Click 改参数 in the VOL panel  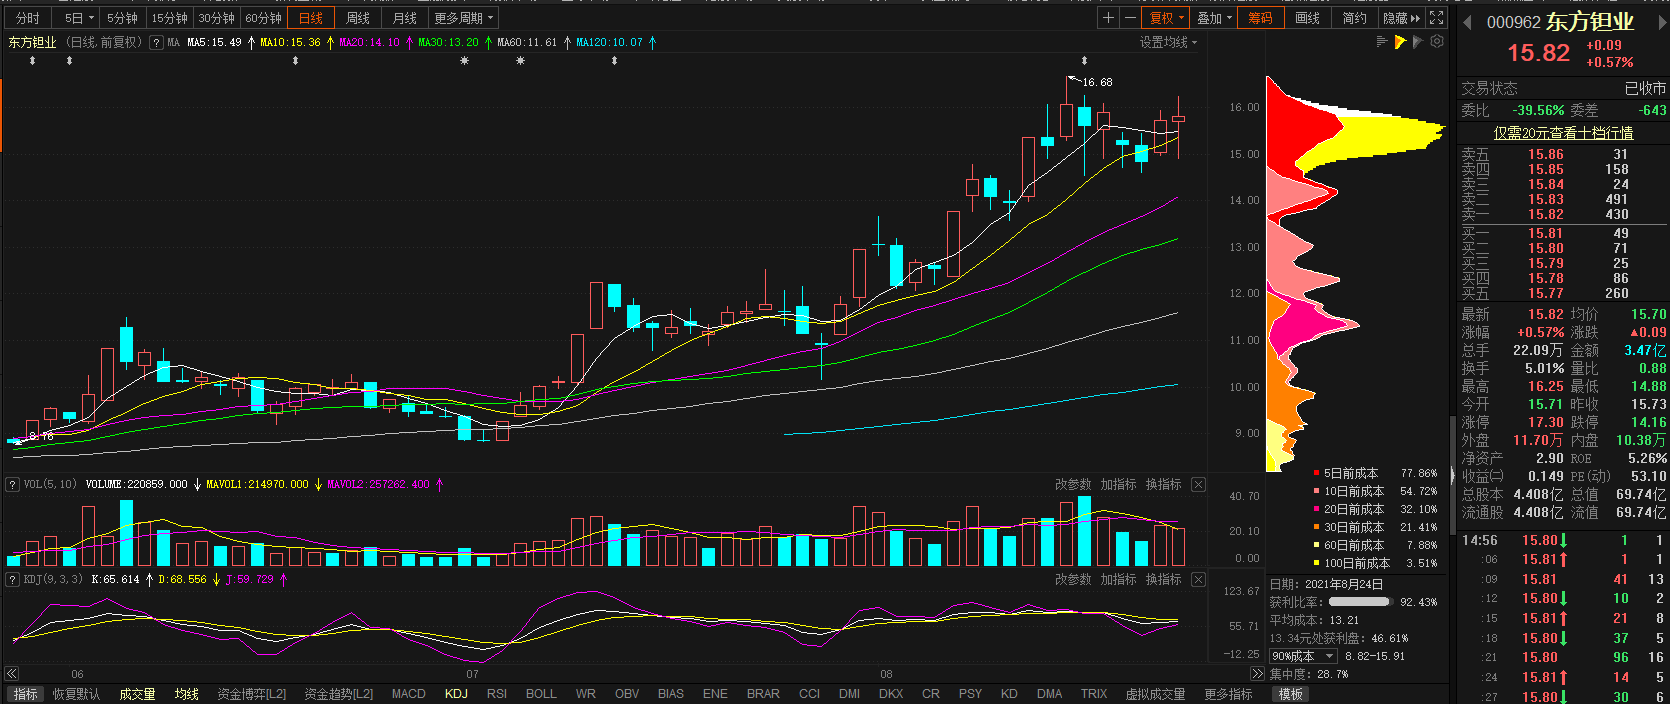point(1073,485)
